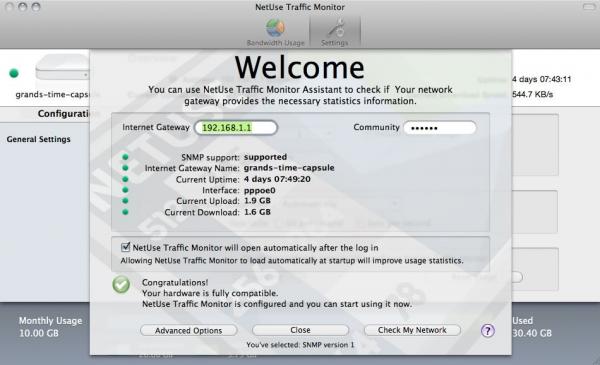The image size is (600, 365).
Task: Click the grands-time-capsule gateway name value
Action: click(x=289, y=168)
